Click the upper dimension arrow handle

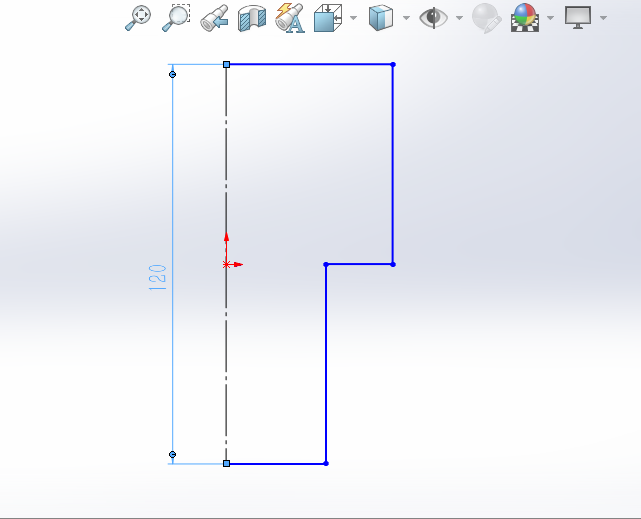[x=173, y=74]
